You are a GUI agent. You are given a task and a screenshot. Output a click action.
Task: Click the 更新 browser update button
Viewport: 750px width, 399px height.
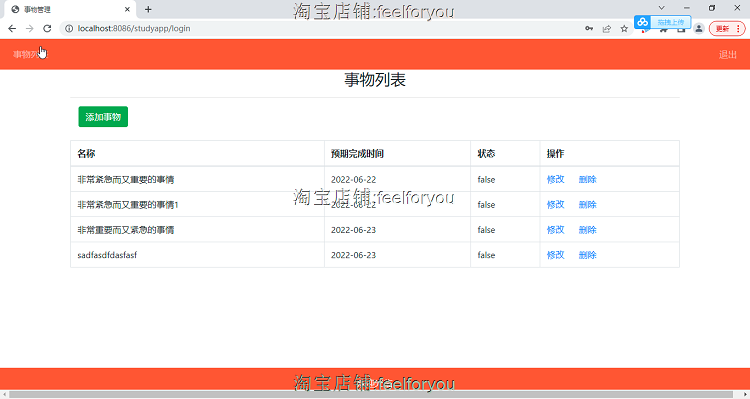727,29
